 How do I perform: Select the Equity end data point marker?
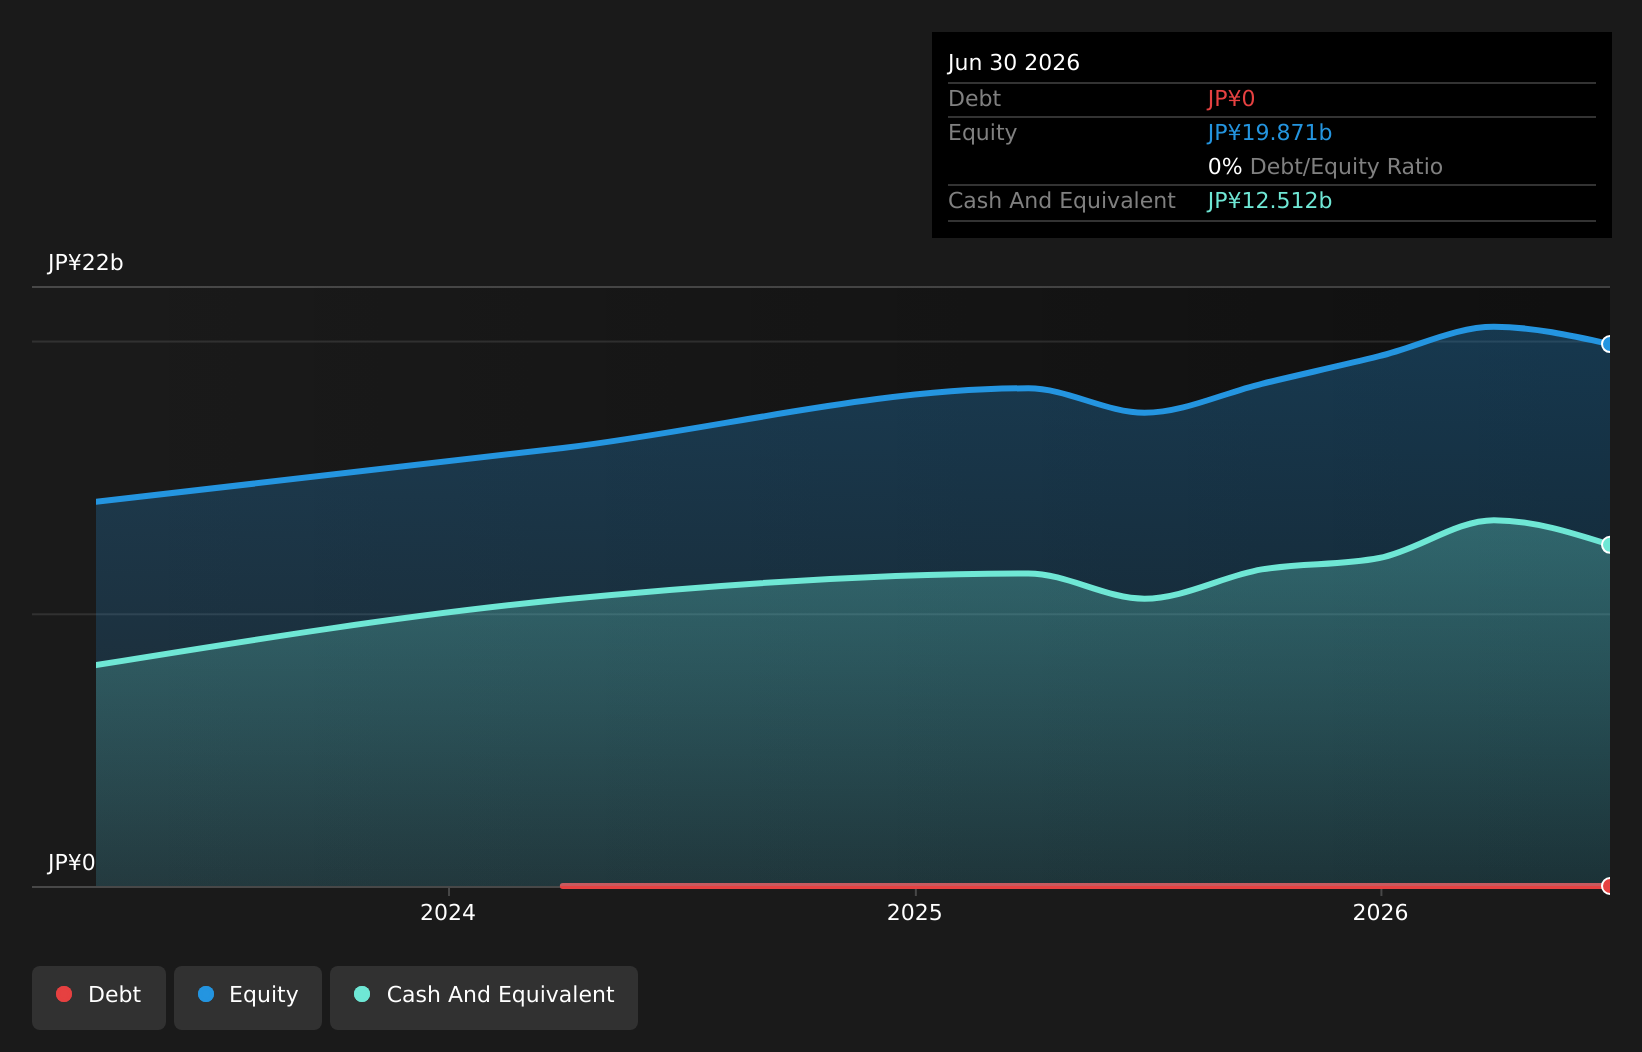(1608, 344)
